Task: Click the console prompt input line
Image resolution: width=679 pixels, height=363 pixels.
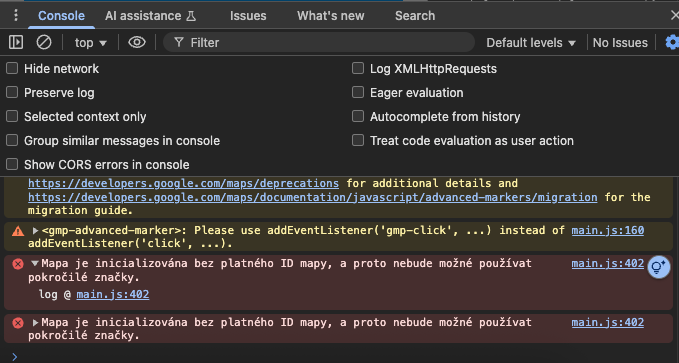Action: coord(340,356)
